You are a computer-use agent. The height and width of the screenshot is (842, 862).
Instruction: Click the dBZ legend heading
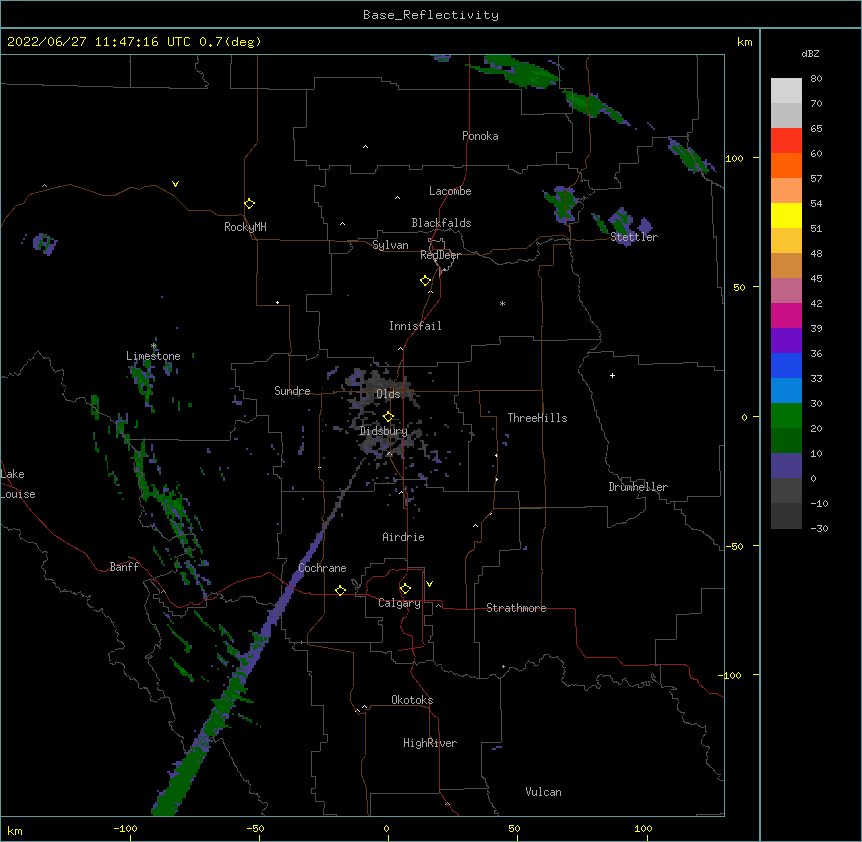(810, 54)
